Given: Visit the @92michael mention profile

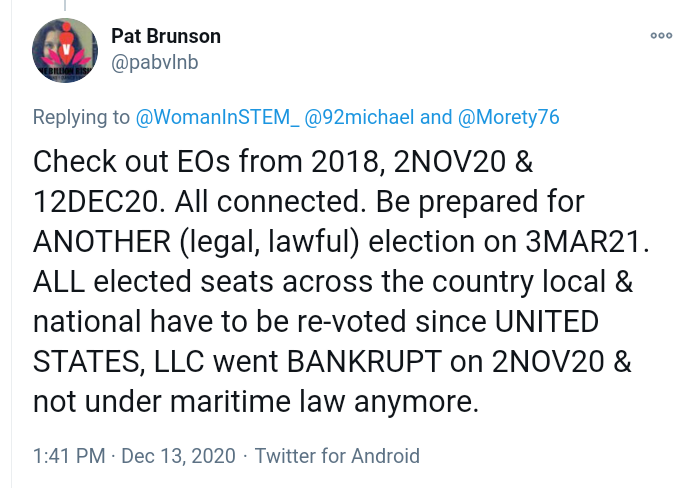Looking at the screenshot, I should pyautogui.click(x=359, y=117).
